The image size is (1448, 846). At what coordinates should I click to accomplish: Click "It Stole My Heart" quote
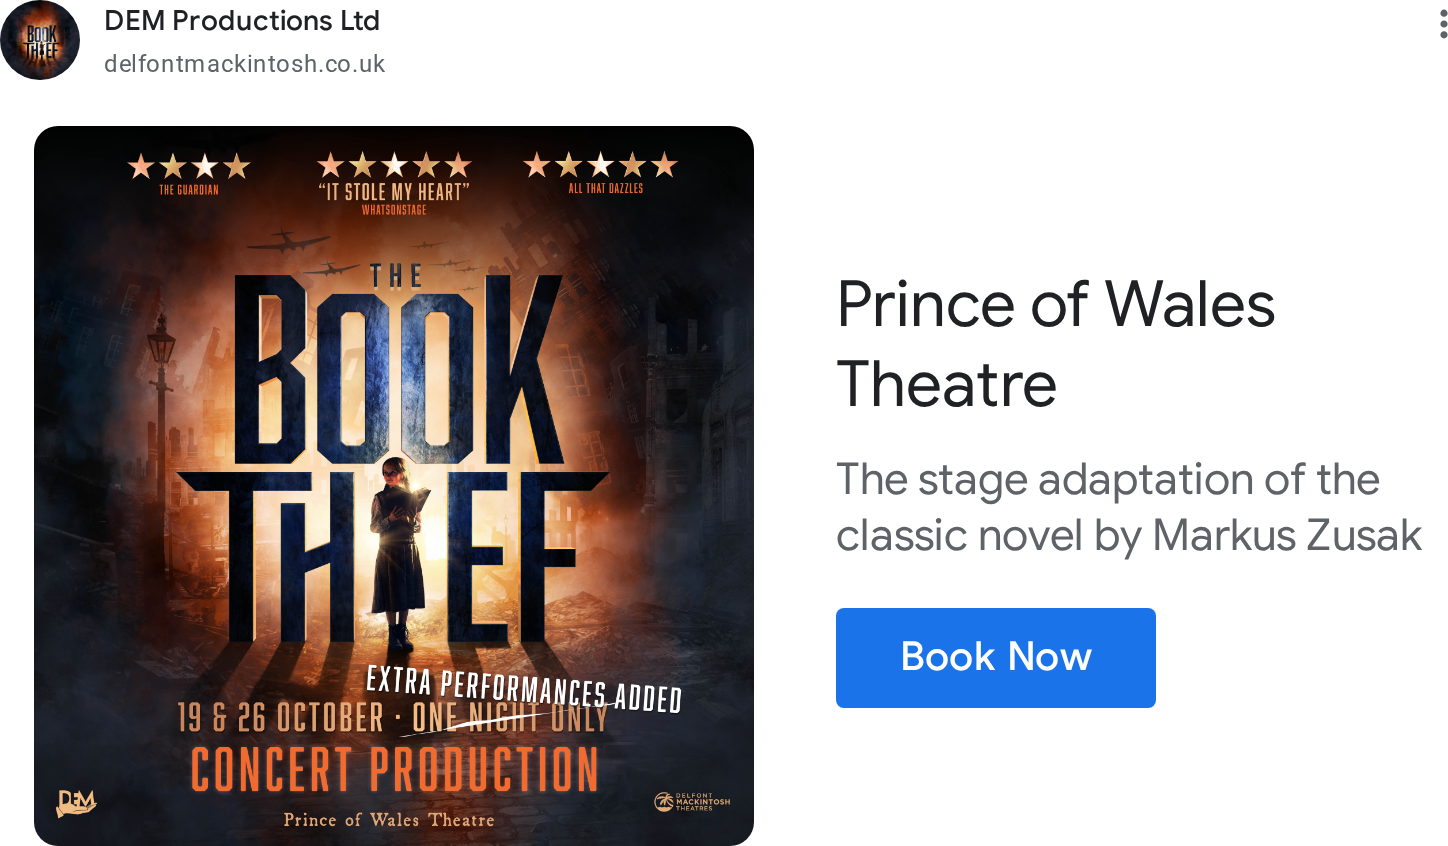(394, 191)
